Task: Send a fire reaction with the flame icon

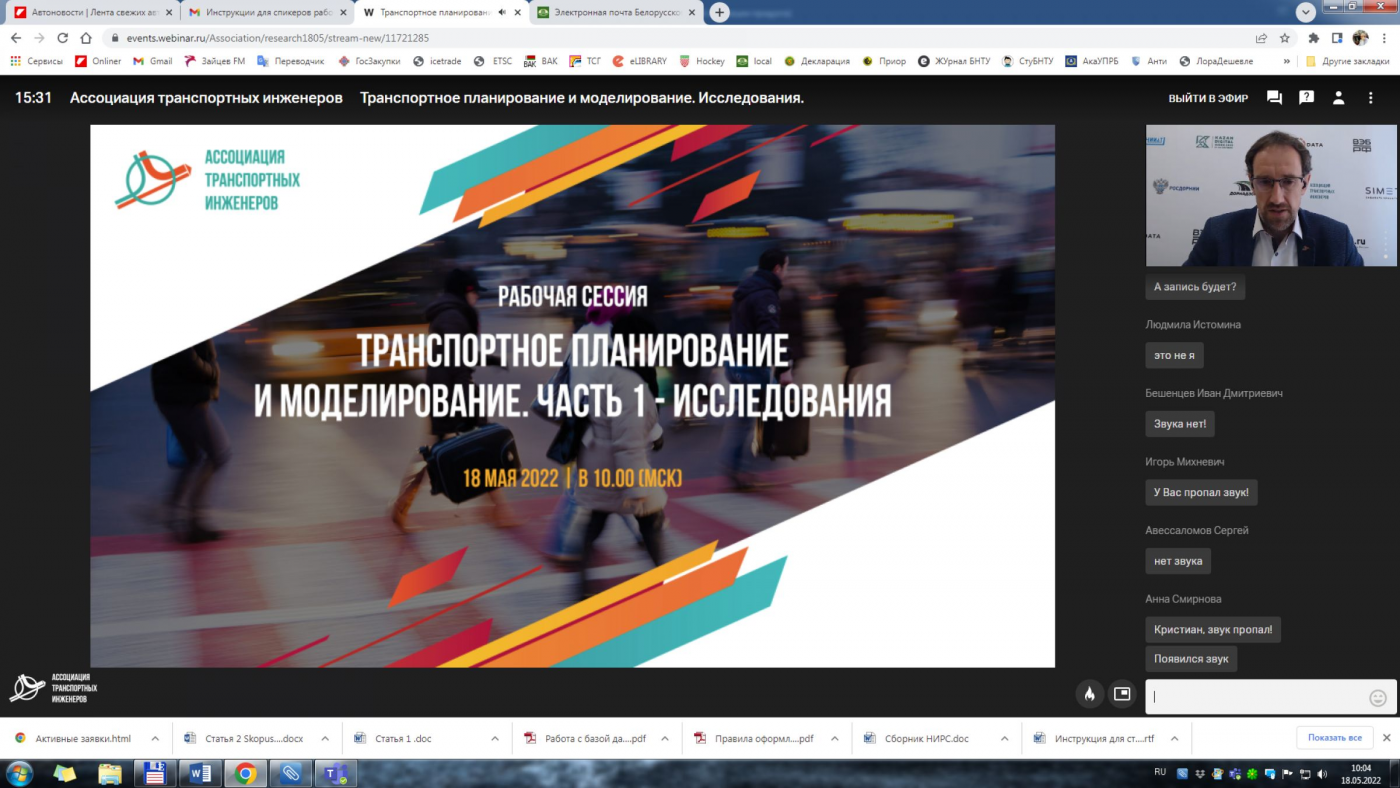Action: [x=1090, y=694]
